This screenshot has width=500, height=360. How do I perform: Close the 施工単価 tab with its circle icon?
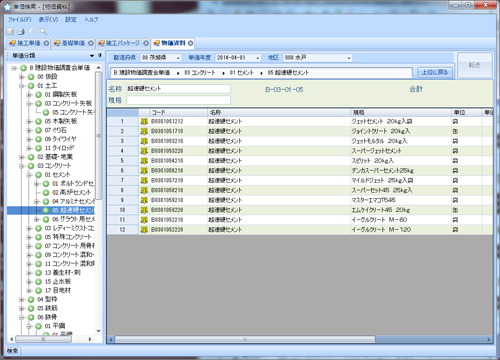(x=46, y=43)
